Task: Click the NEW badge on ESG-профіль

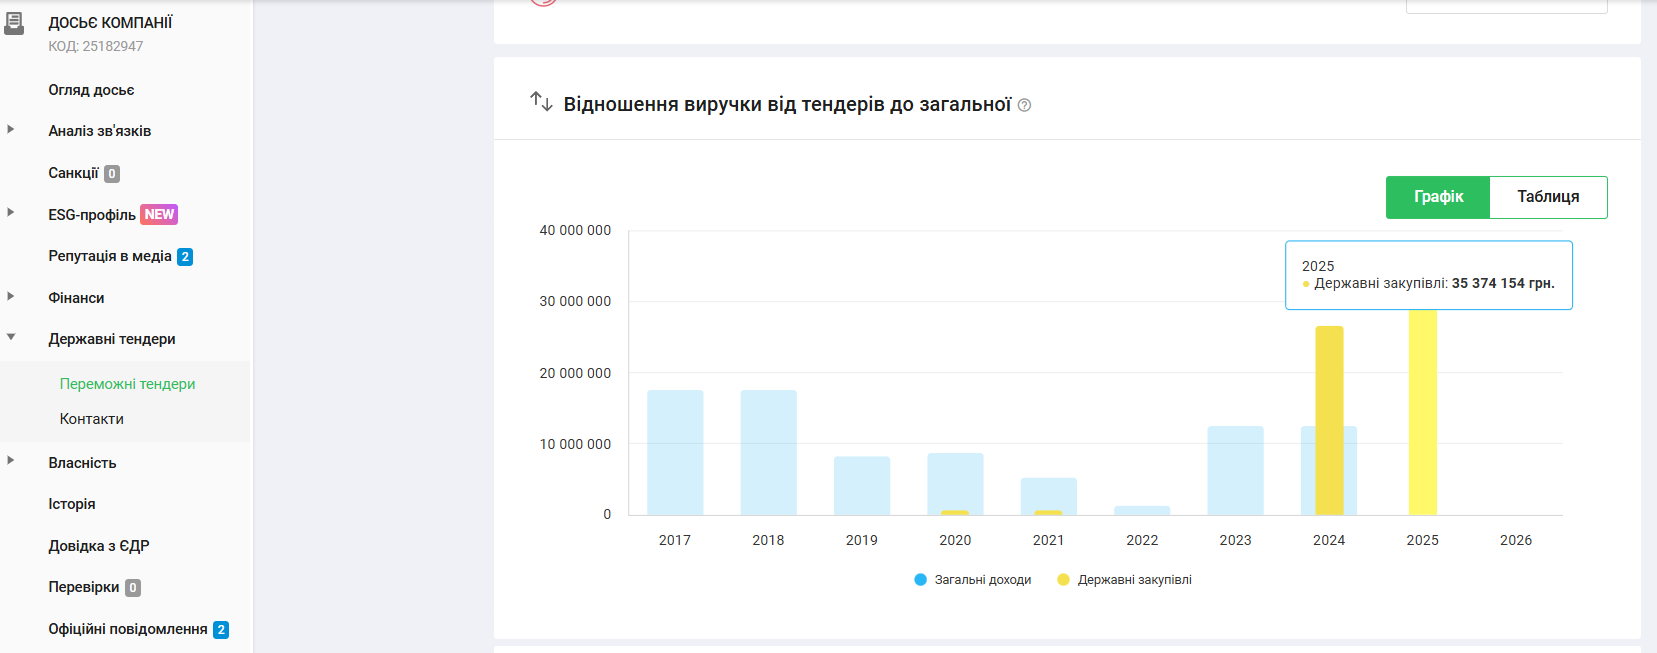Action: click(x=159, y=215)
